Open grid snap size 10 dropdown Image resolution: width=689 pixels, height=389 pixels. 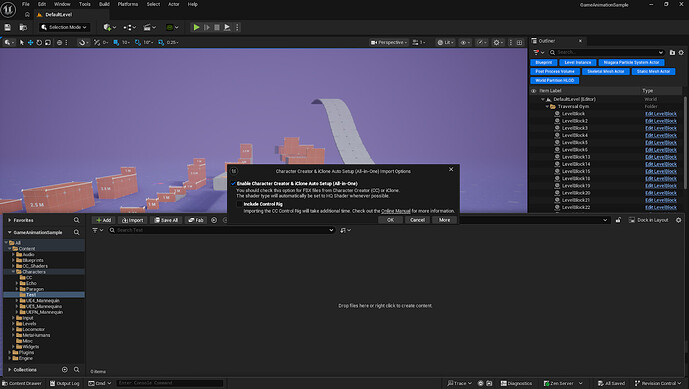click(x=126, y=43)
